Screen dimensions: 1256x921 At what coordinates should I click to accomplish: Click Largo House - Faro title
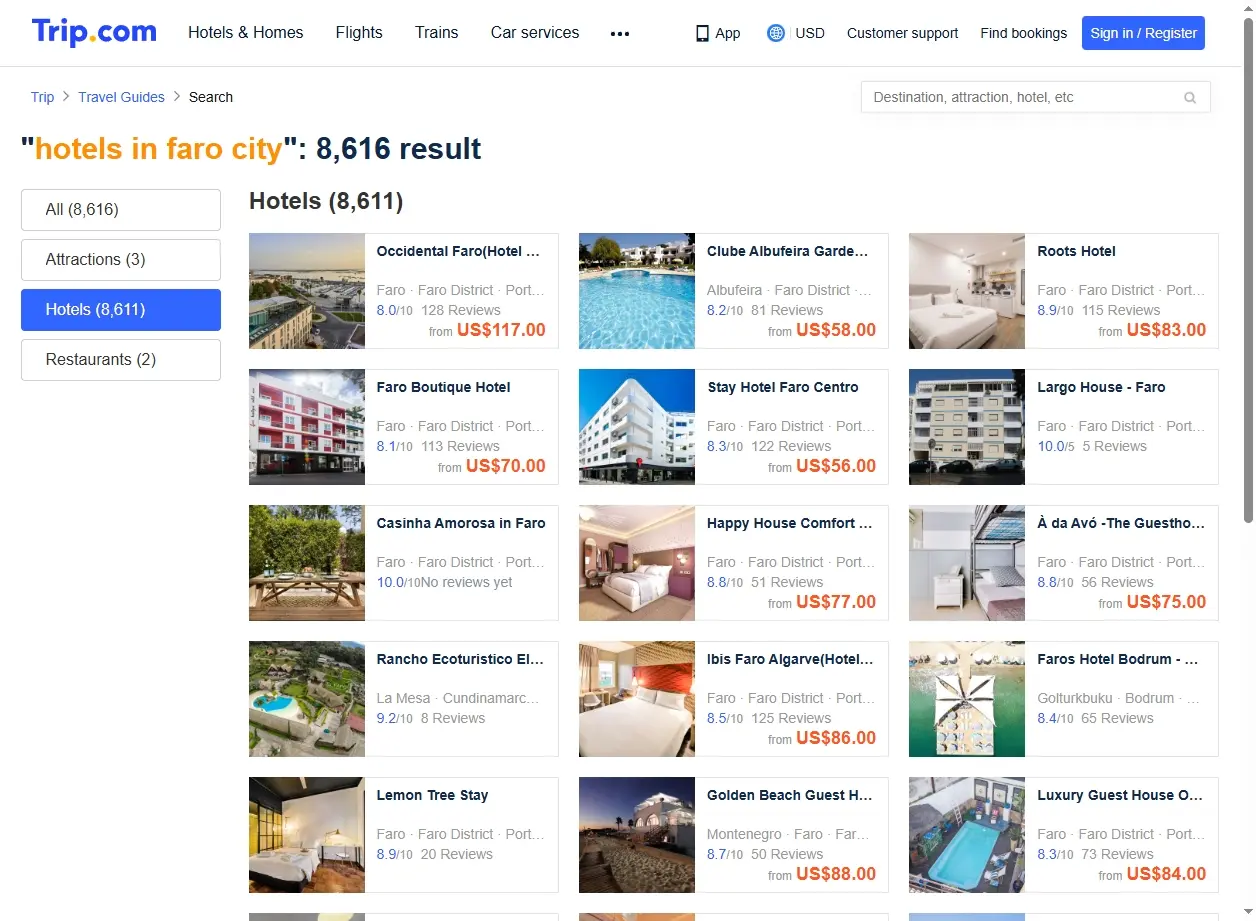(x=1101, y=387)
